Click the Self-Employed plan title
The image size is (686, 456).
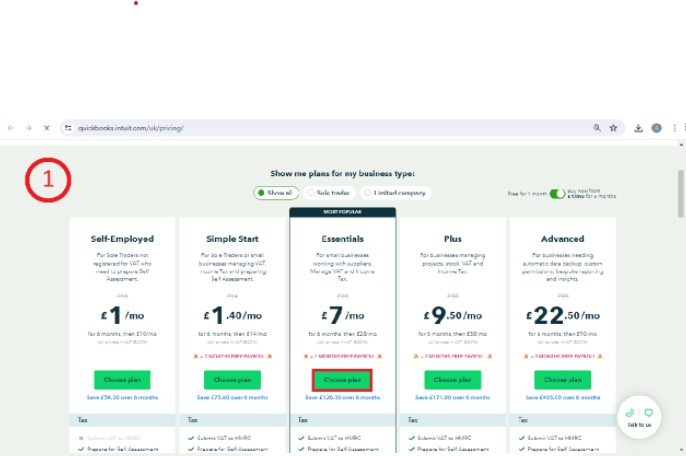tap(122, 239)
